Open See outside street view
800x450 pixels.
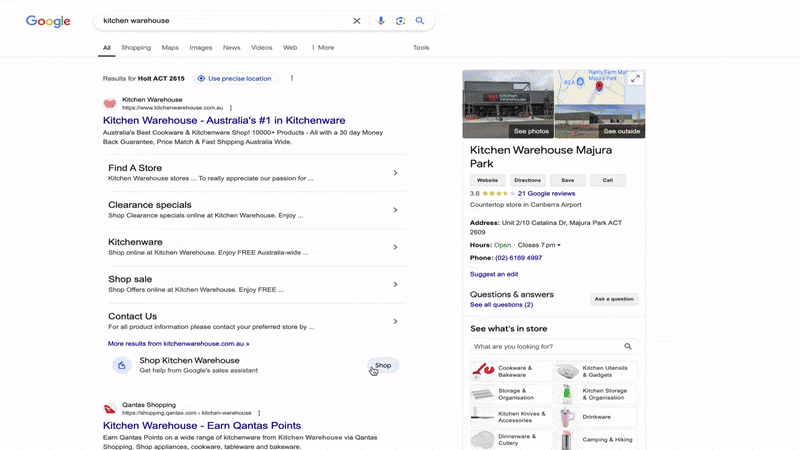[621, 131]
